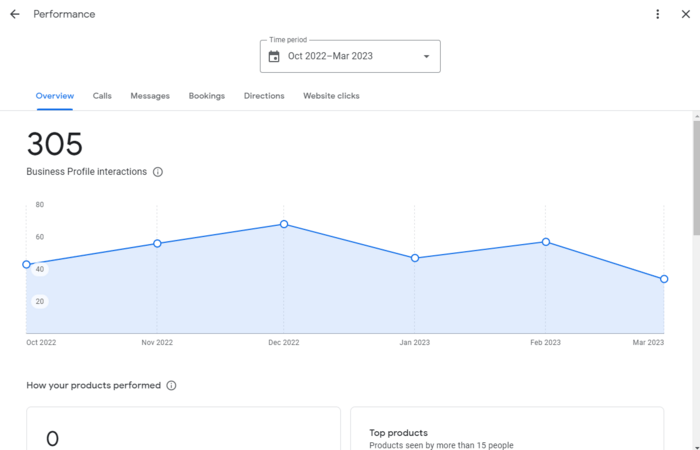
Task: Close the Performance panel
Action: 685,14
